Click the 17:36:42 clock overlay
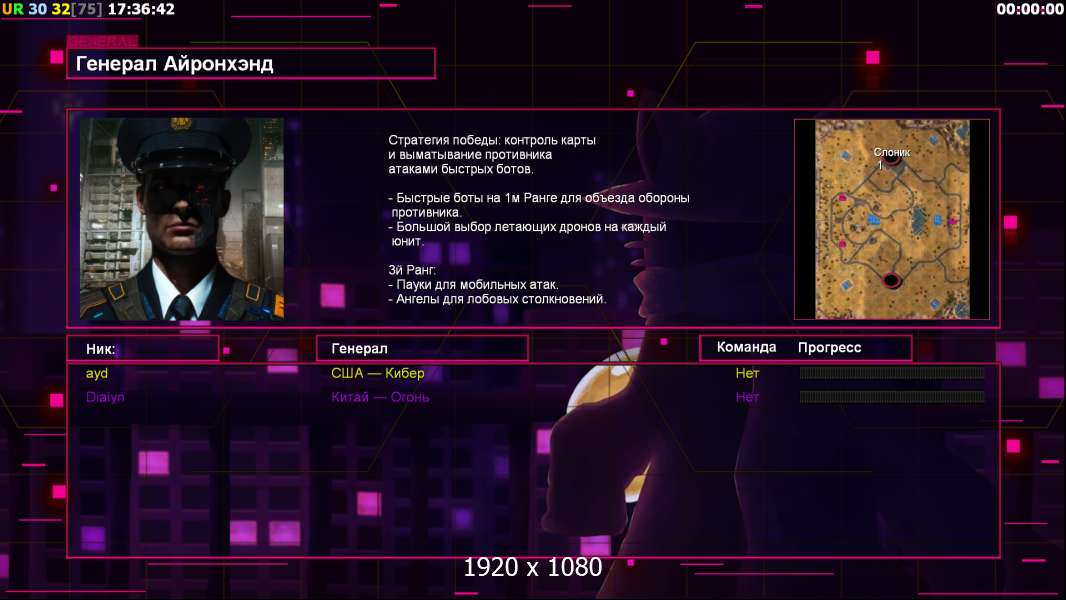Viewport: 1066px width, 600px height. click(141, 10)
